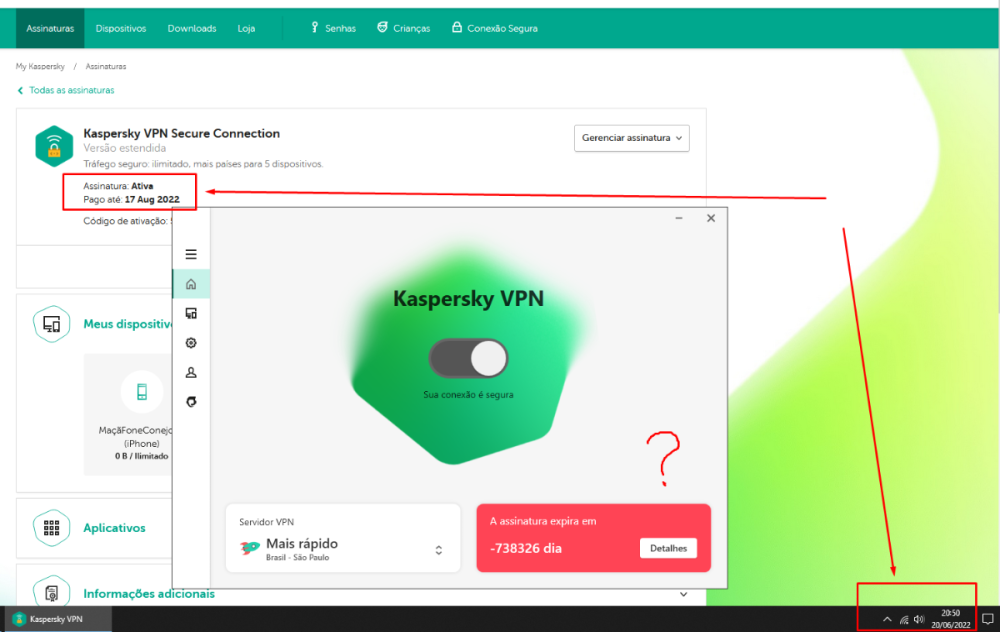Open the hamburger menu in Kaspersky VPN
1000x632 pixels.
pyautogui.click(x=190, y=254)
